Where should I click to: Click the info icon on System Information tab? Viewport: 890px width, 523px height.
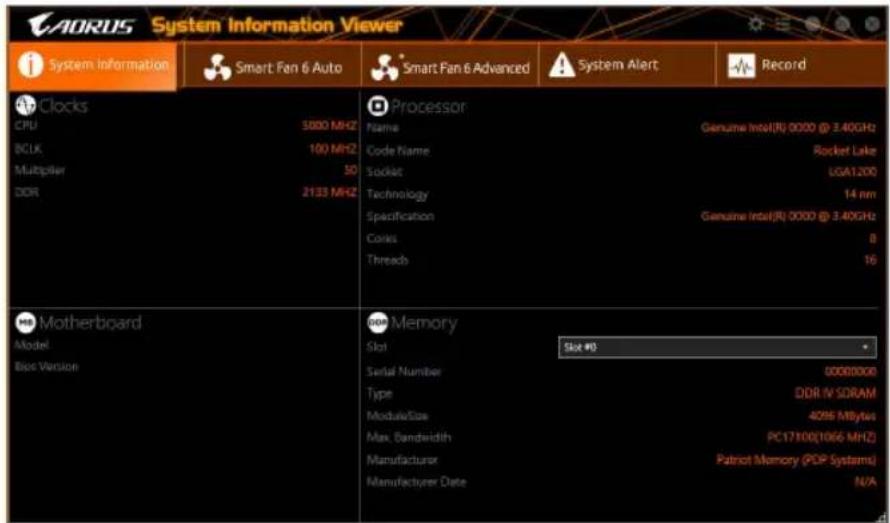[30, 65]
